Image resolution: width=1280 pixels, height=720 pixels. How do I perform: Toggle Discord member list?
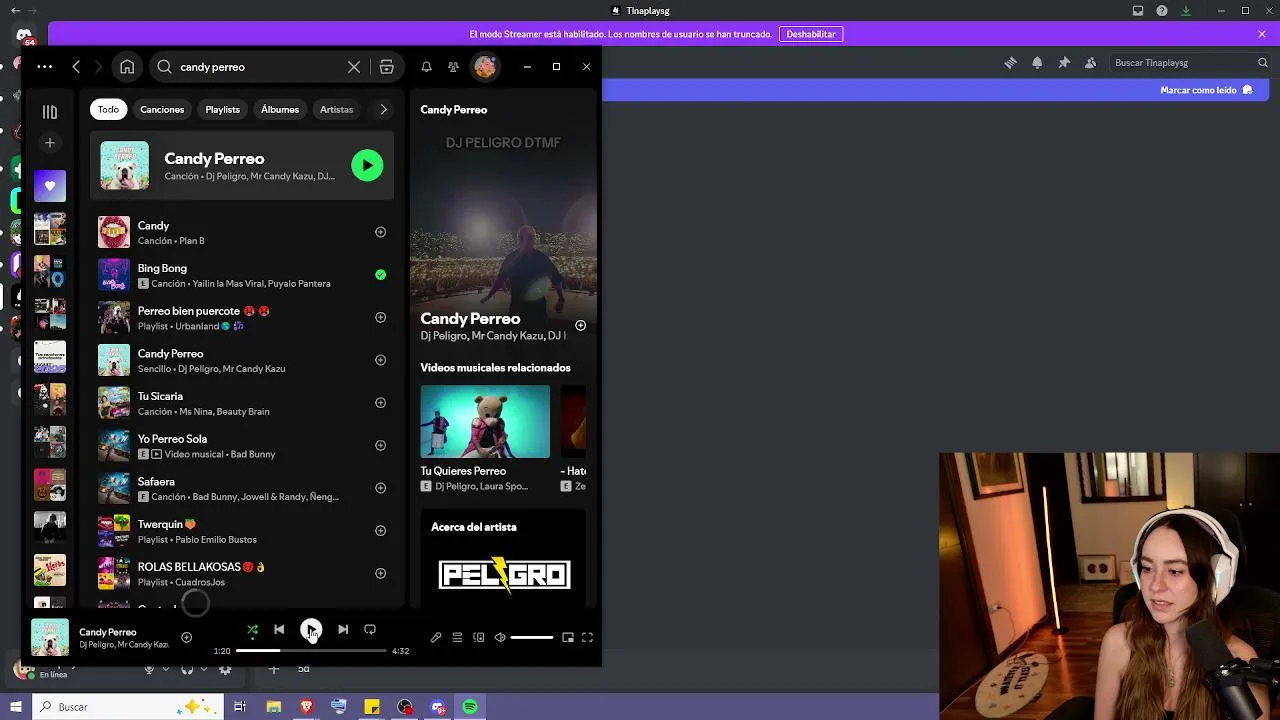(x=1090, y=62)
